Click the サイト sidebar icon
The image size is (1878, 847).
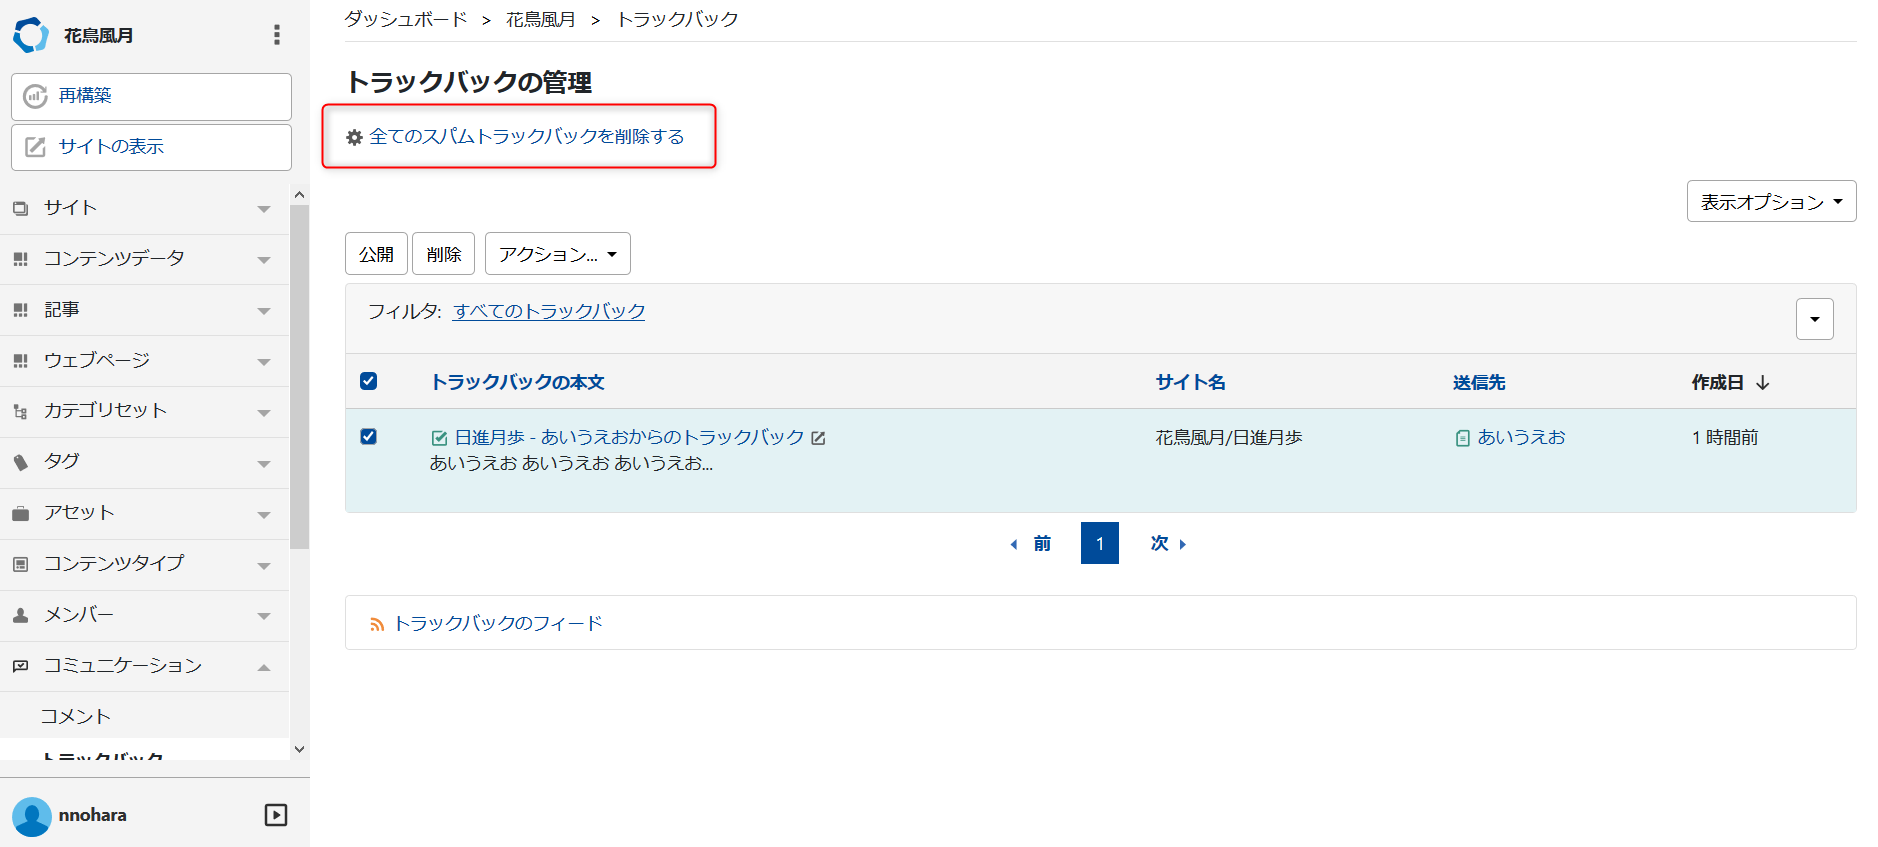point(20,208)
